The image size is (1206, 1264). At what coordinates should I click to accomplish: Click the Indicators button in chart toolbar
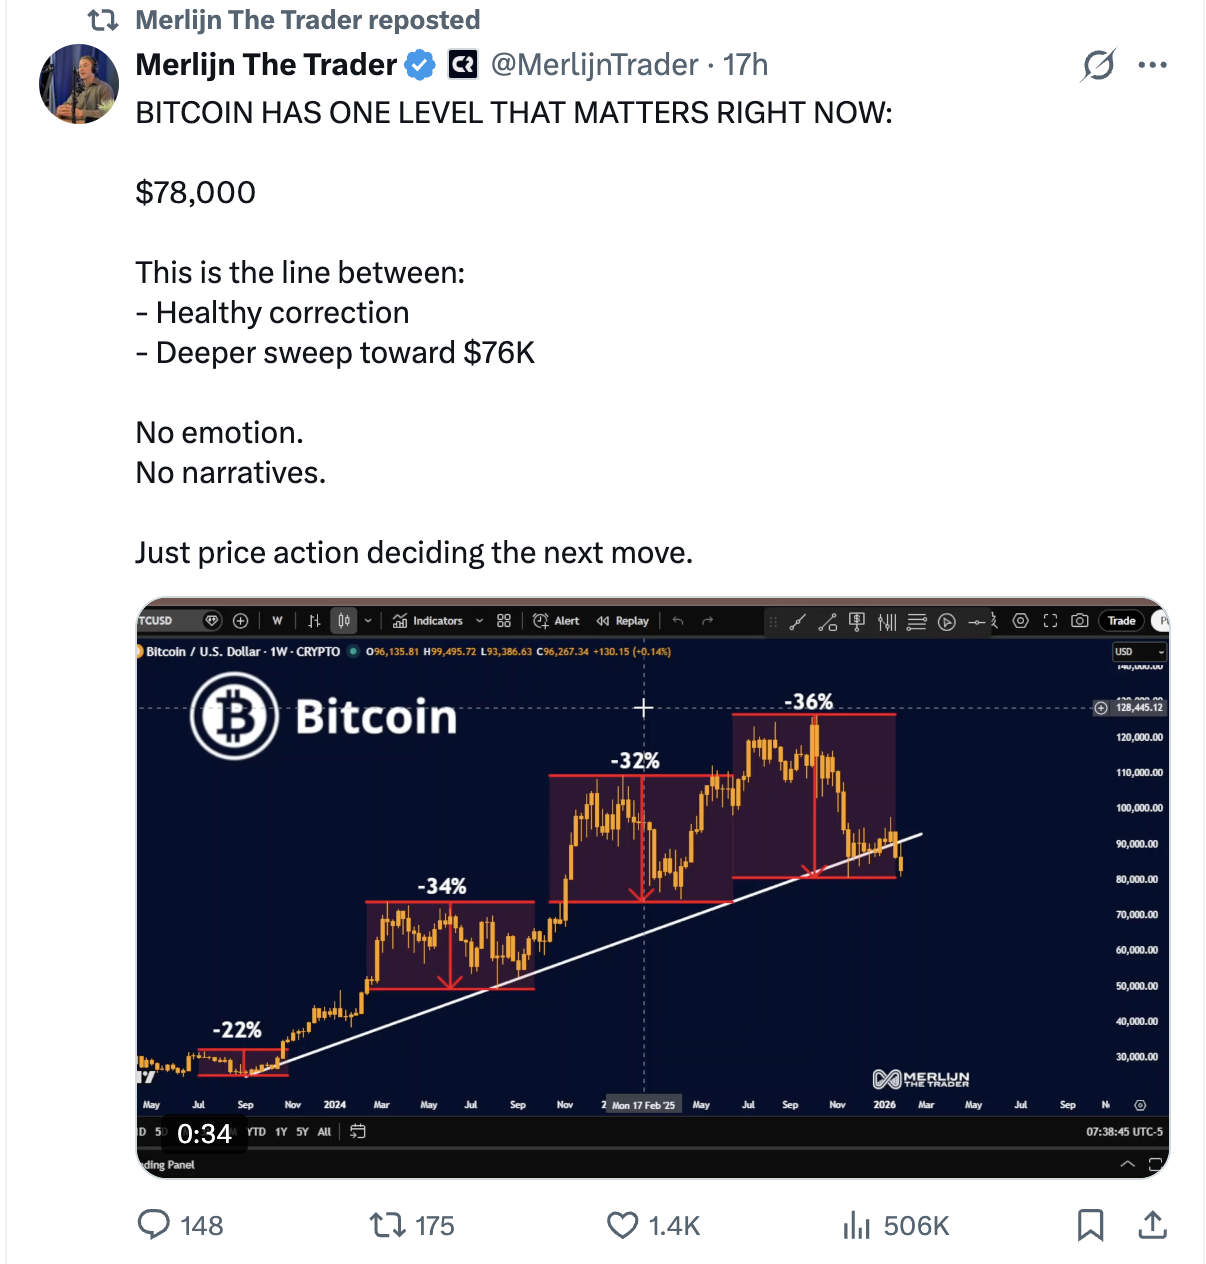pos(428,621)
